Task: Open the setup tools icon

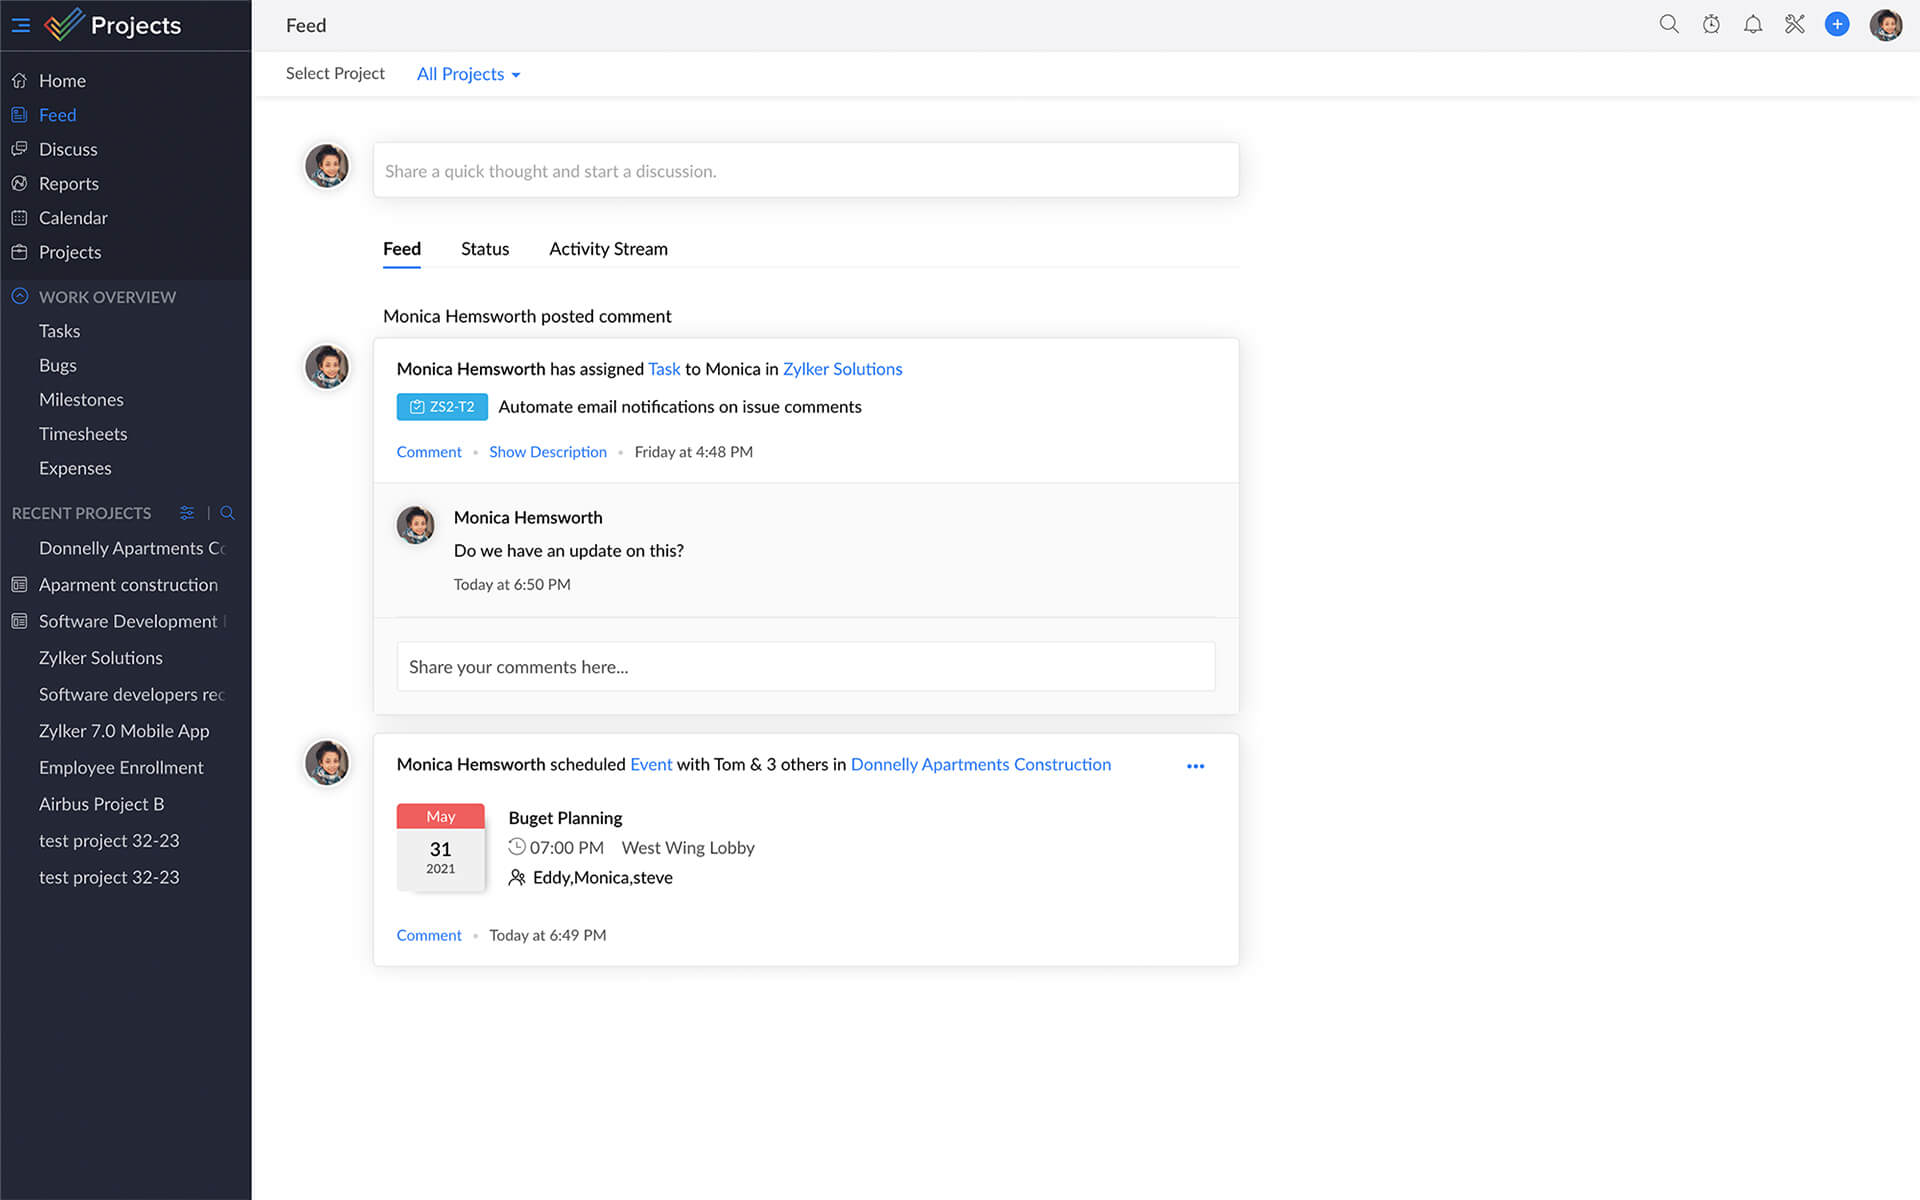Action: [x=1795, y=24]
